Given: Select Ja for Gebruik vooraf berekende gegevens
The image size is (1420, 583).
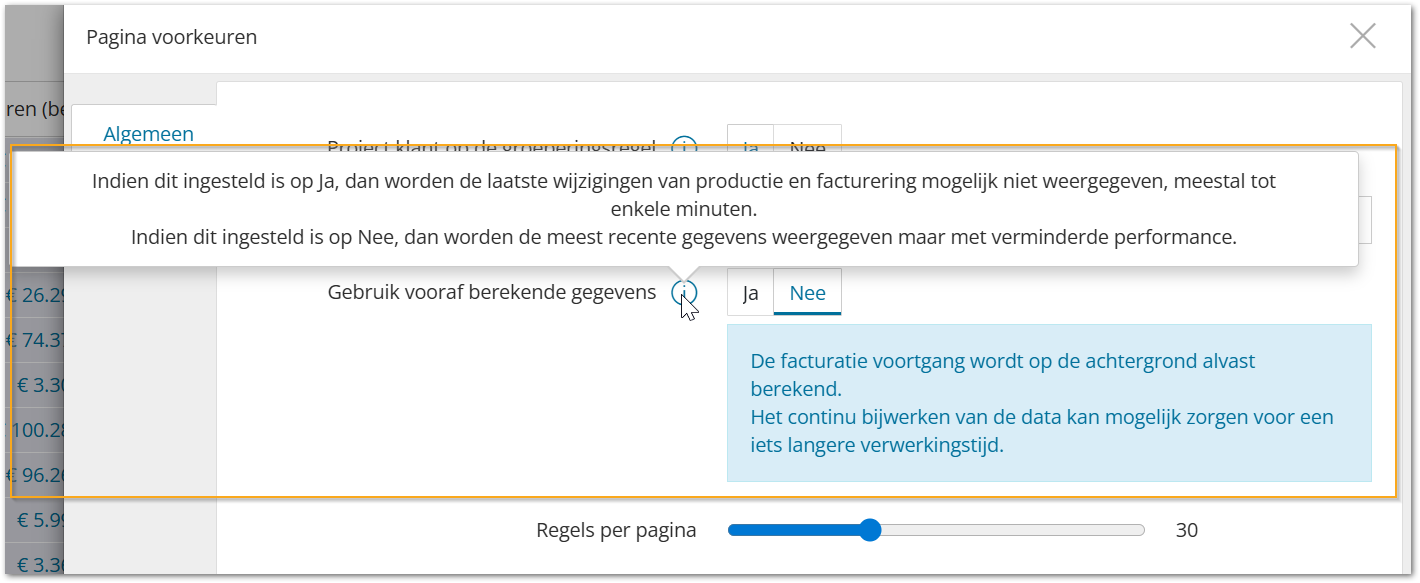Looking at the screenshot, I should tap(750, 292).
